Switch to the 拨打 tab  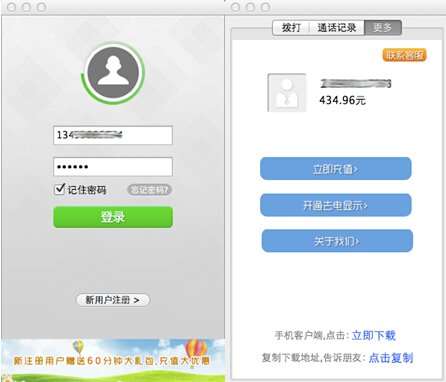[291, 28]
